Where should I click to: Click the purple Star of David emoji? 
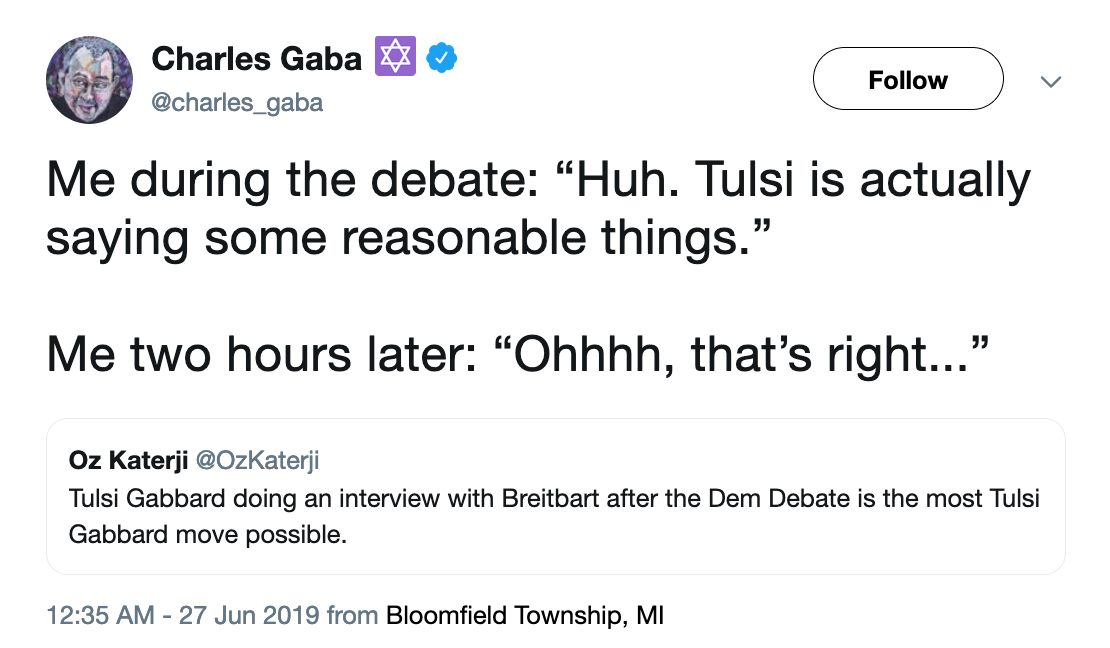[395, 56]
